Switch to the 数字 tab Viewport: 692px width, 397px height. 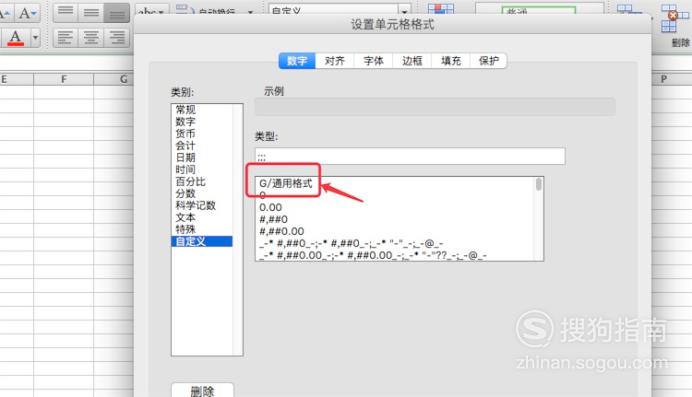coord(297,61)
